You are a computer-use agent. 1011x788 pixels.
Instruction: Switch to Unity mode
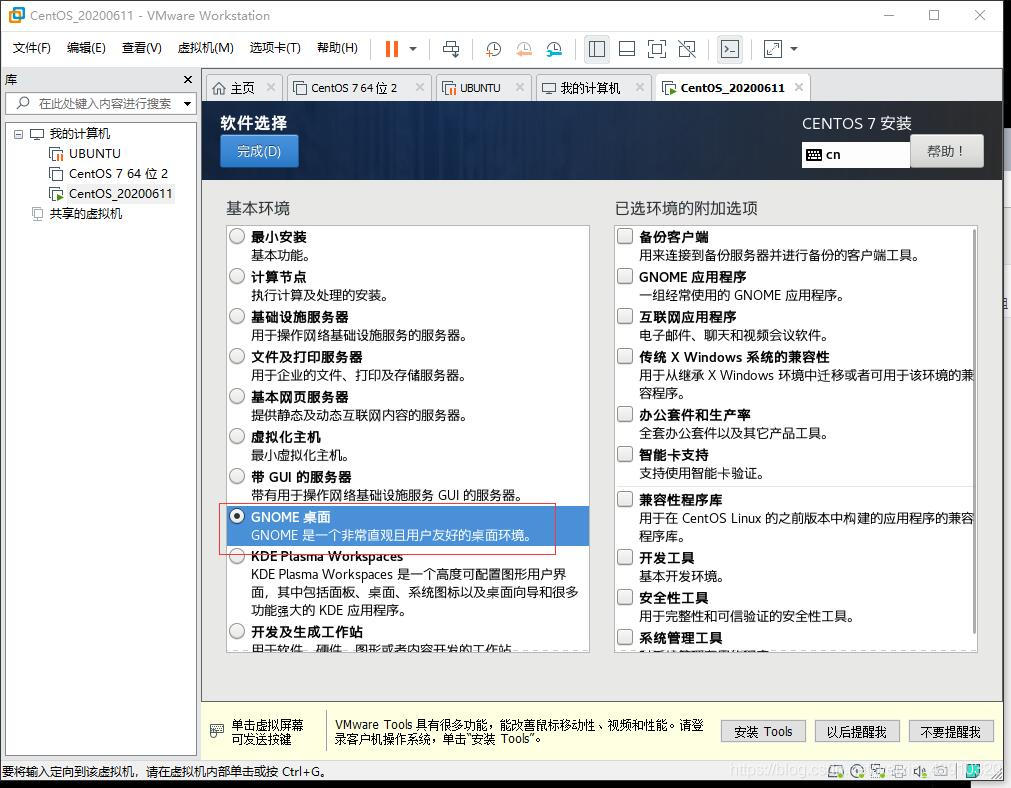(x=686, y=49)
